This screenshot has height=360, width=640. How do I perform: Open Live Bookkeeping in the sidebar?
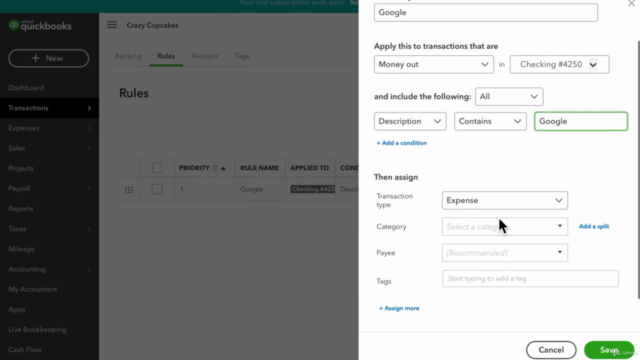point(37,330)
